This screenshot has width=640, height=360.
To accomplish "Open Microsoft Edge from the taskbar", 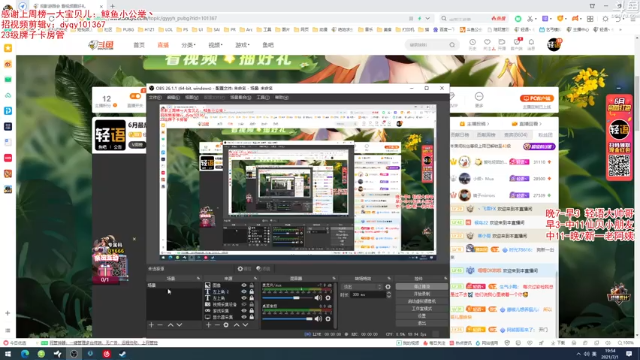I will pos(25,354).
